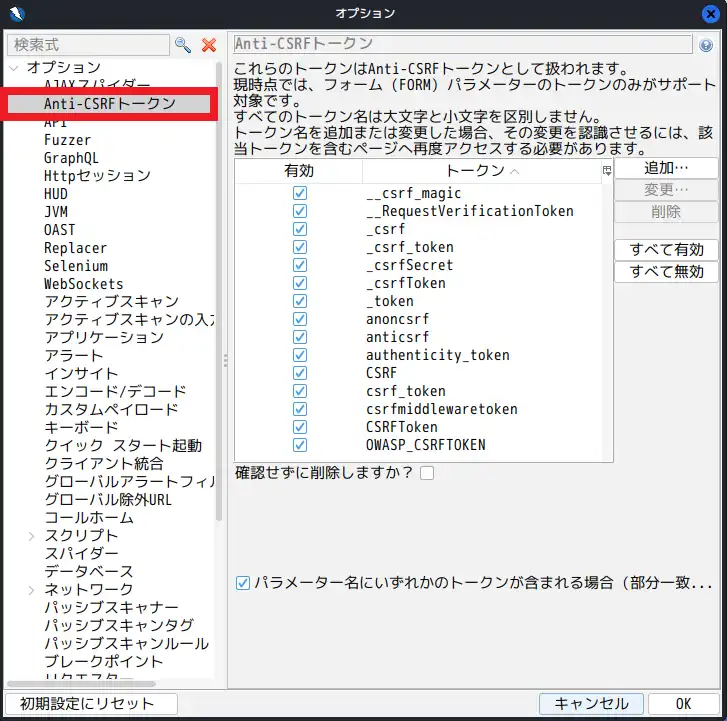Image resolution: width=727 pixels, height=721 pixels.
Task: Uncheck the __csrf_magic token checkbox
Action: [x=299, y=193]
